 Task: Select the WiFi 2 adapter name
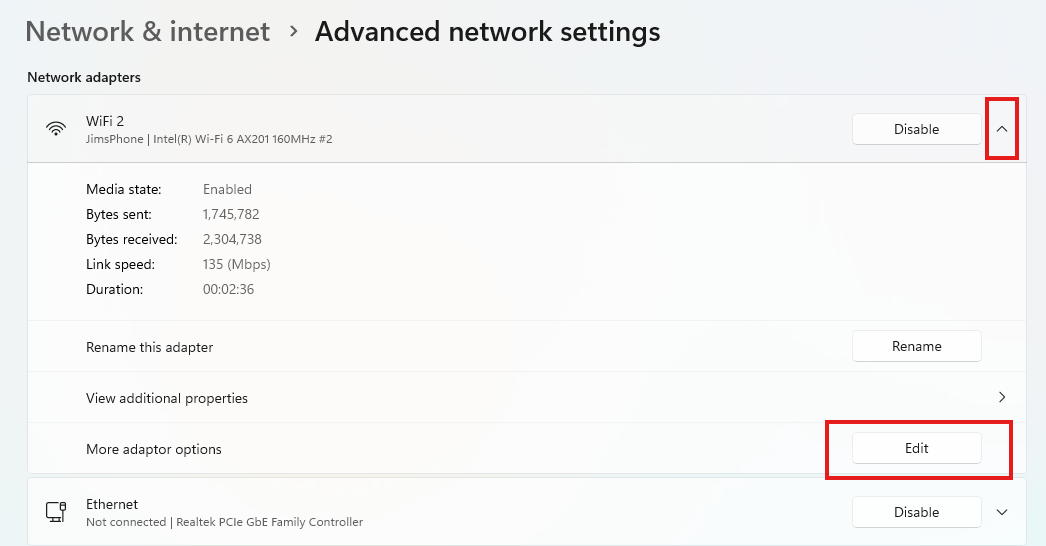pyautogui.click(x=105, y=121)
